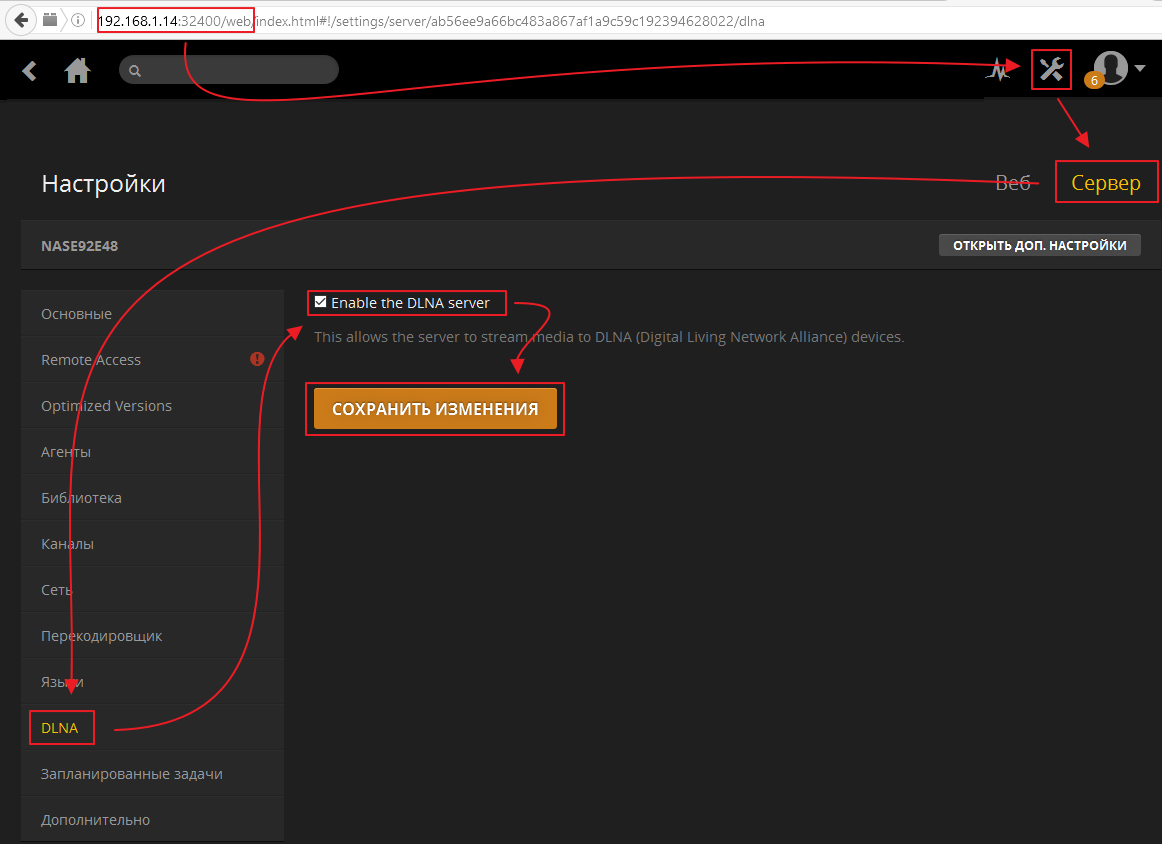Click the user avatar icon
Screen dimensions: 1162x844
click(x=1111, y=67)
